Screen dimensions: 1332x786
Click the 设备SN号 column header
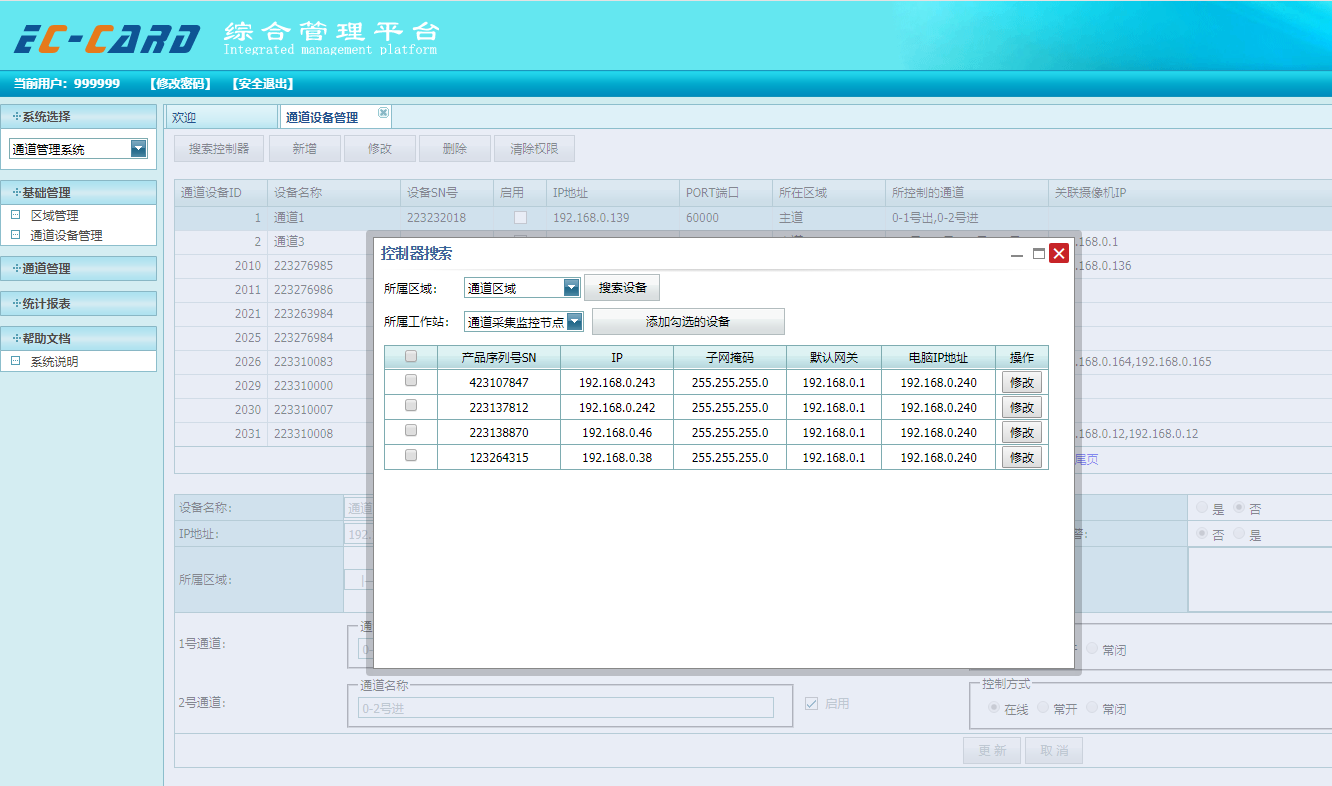446,192
